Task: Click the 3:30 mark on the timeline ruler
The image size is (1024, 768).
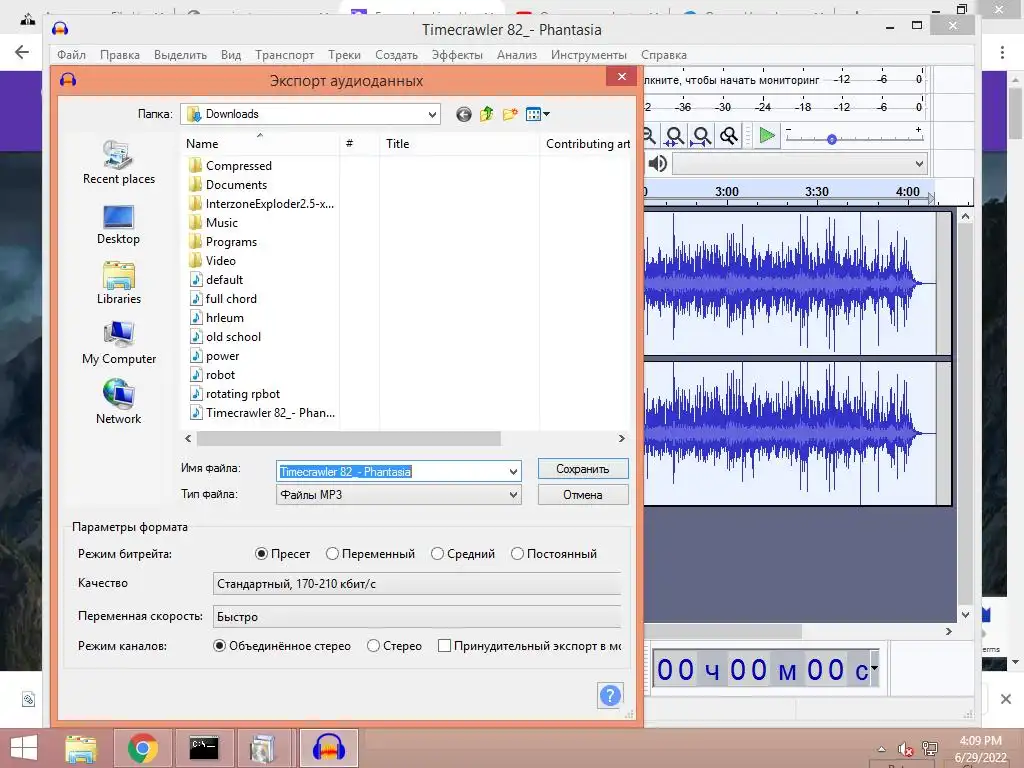Action: (816, 191)
